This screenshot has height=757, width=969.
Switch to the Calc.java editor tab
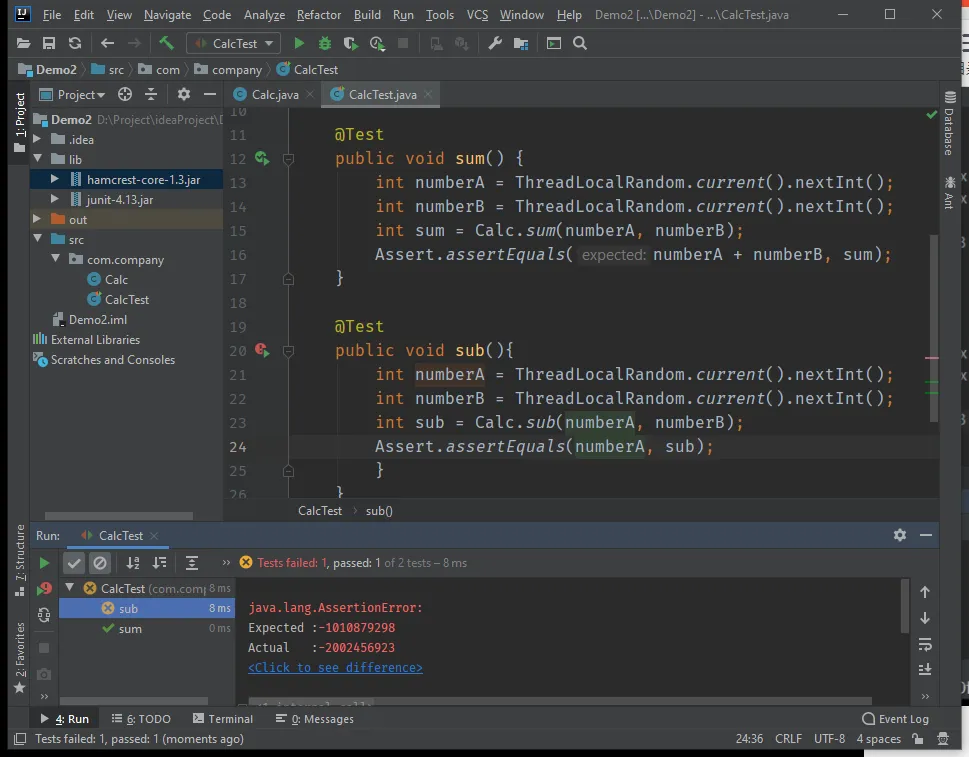pos(267,94)
